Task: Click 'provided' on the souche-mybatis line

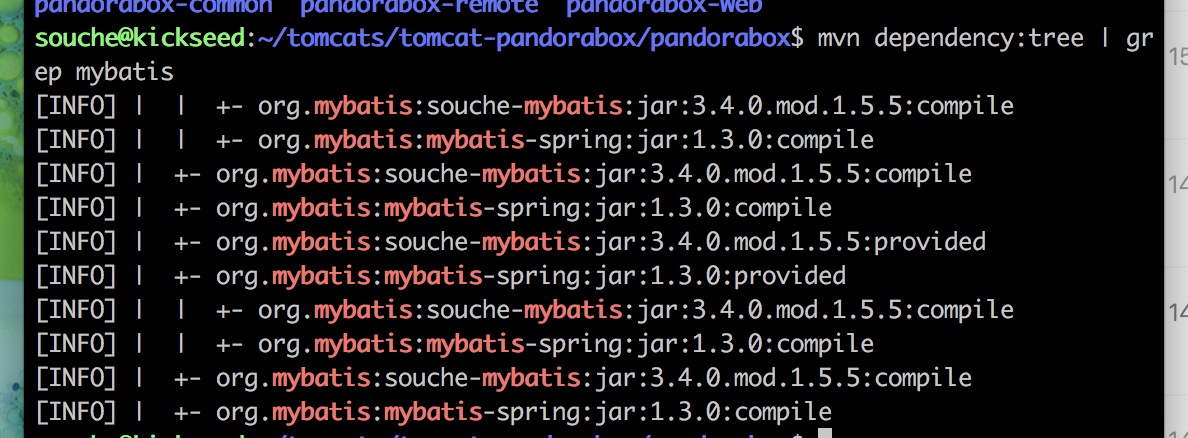Action: point(930,242)
